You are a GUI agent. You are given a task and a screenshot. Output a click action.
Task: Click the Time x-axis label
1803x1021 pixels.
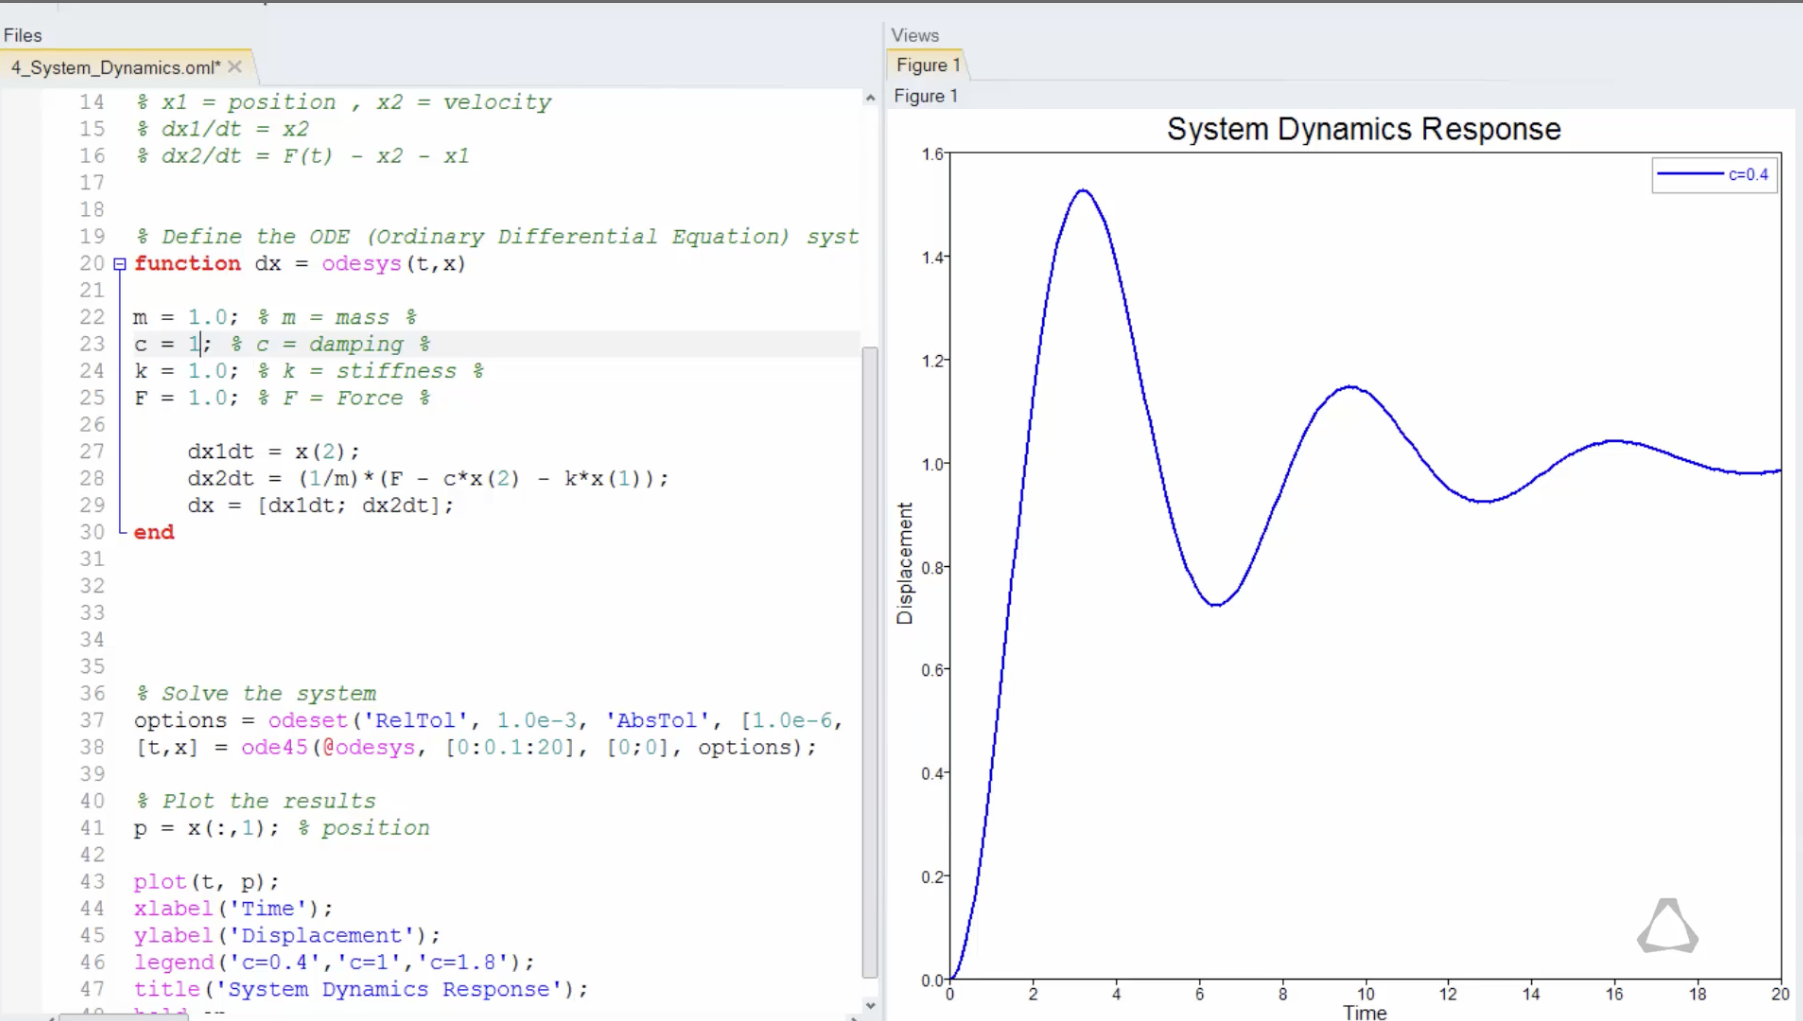tap(1364, 1012)
